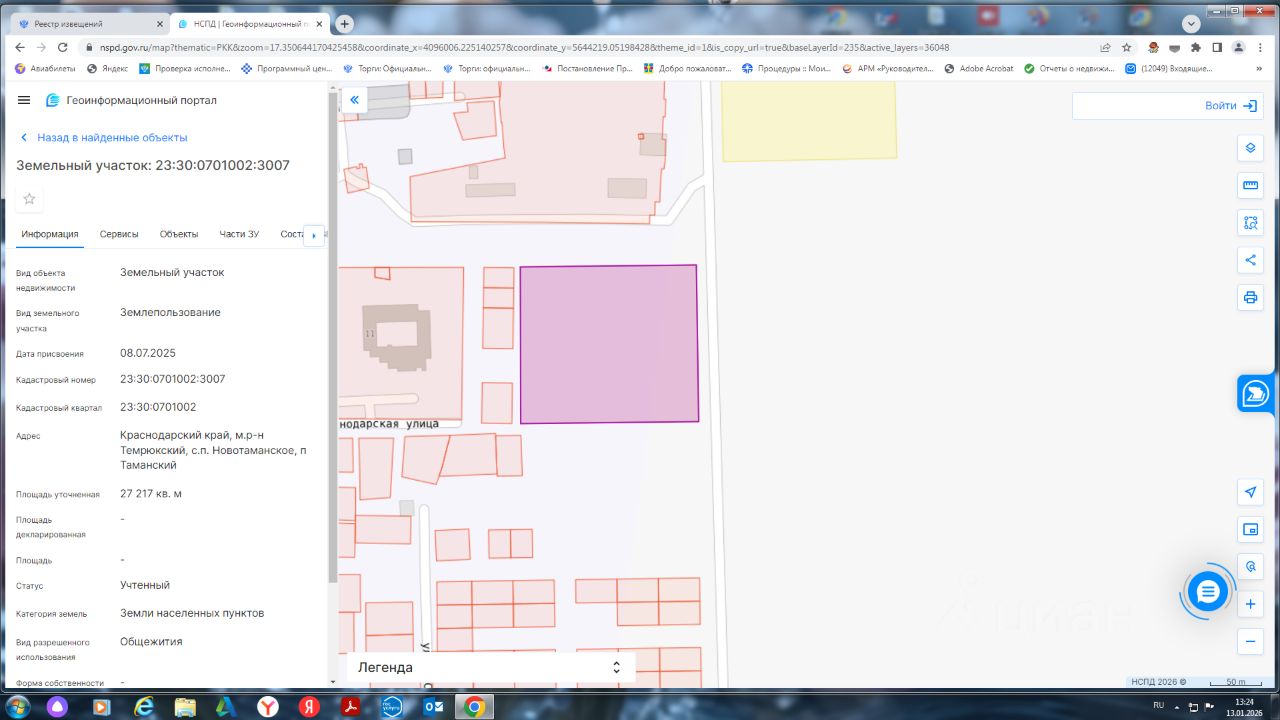
Task: Share this page from the address bar
Action: pos(1105,47)
